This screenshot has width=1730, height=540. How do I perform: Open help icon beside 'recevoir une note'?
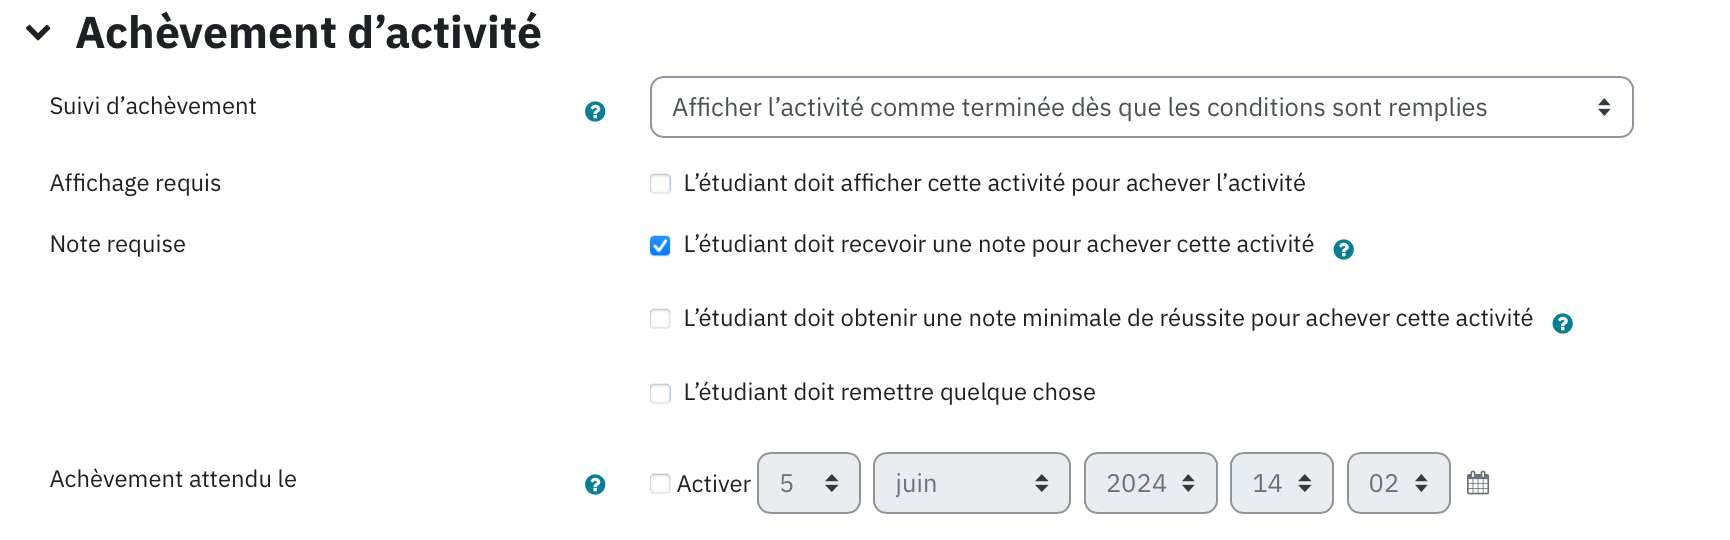tap(1344, 249)
